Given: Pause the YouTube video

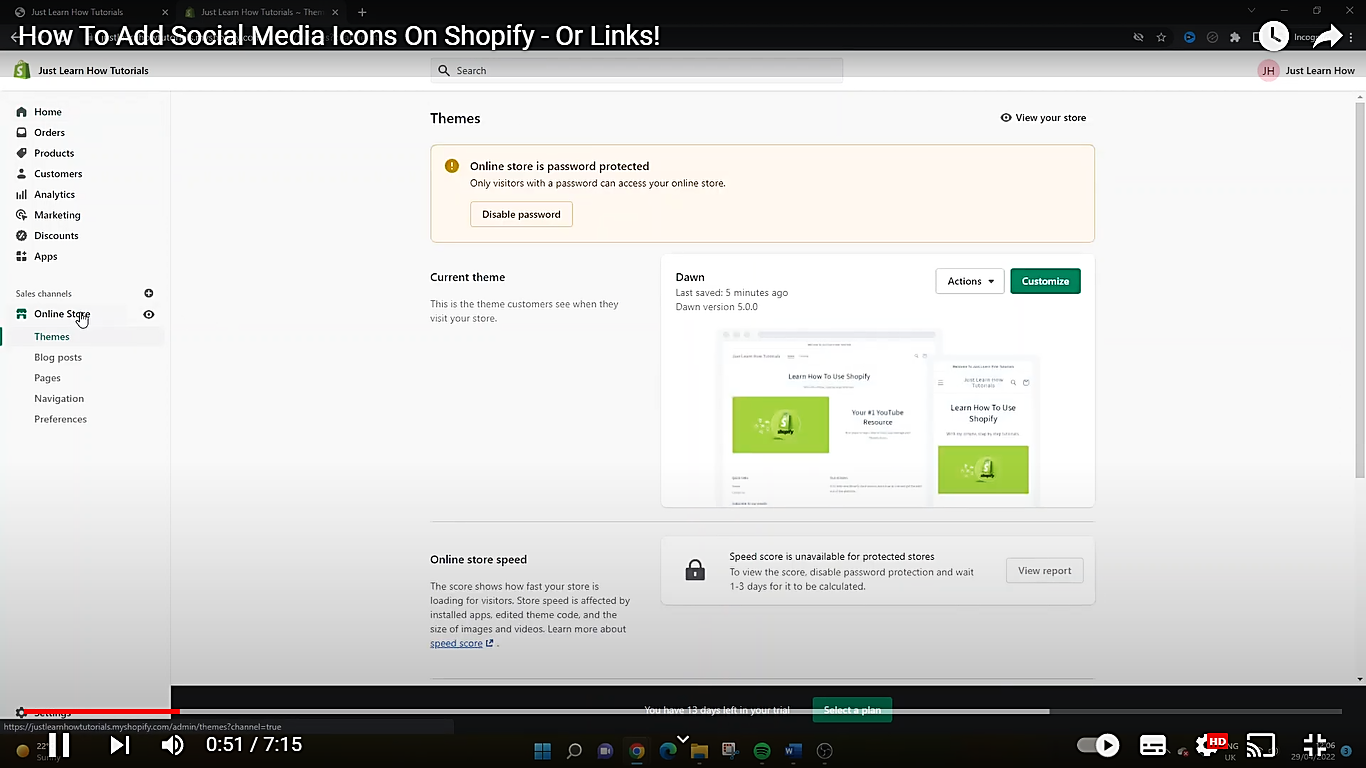Looking at the screenshot, I should (60, 745).
